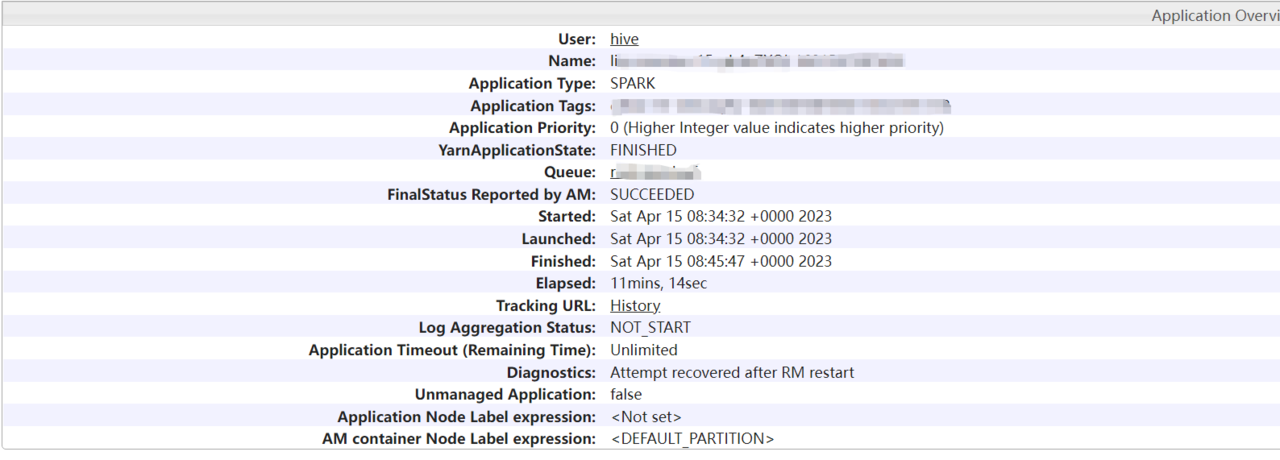
Task: Select the FINISHED YarnApplicationState value
Action: [x=643, y=150]
